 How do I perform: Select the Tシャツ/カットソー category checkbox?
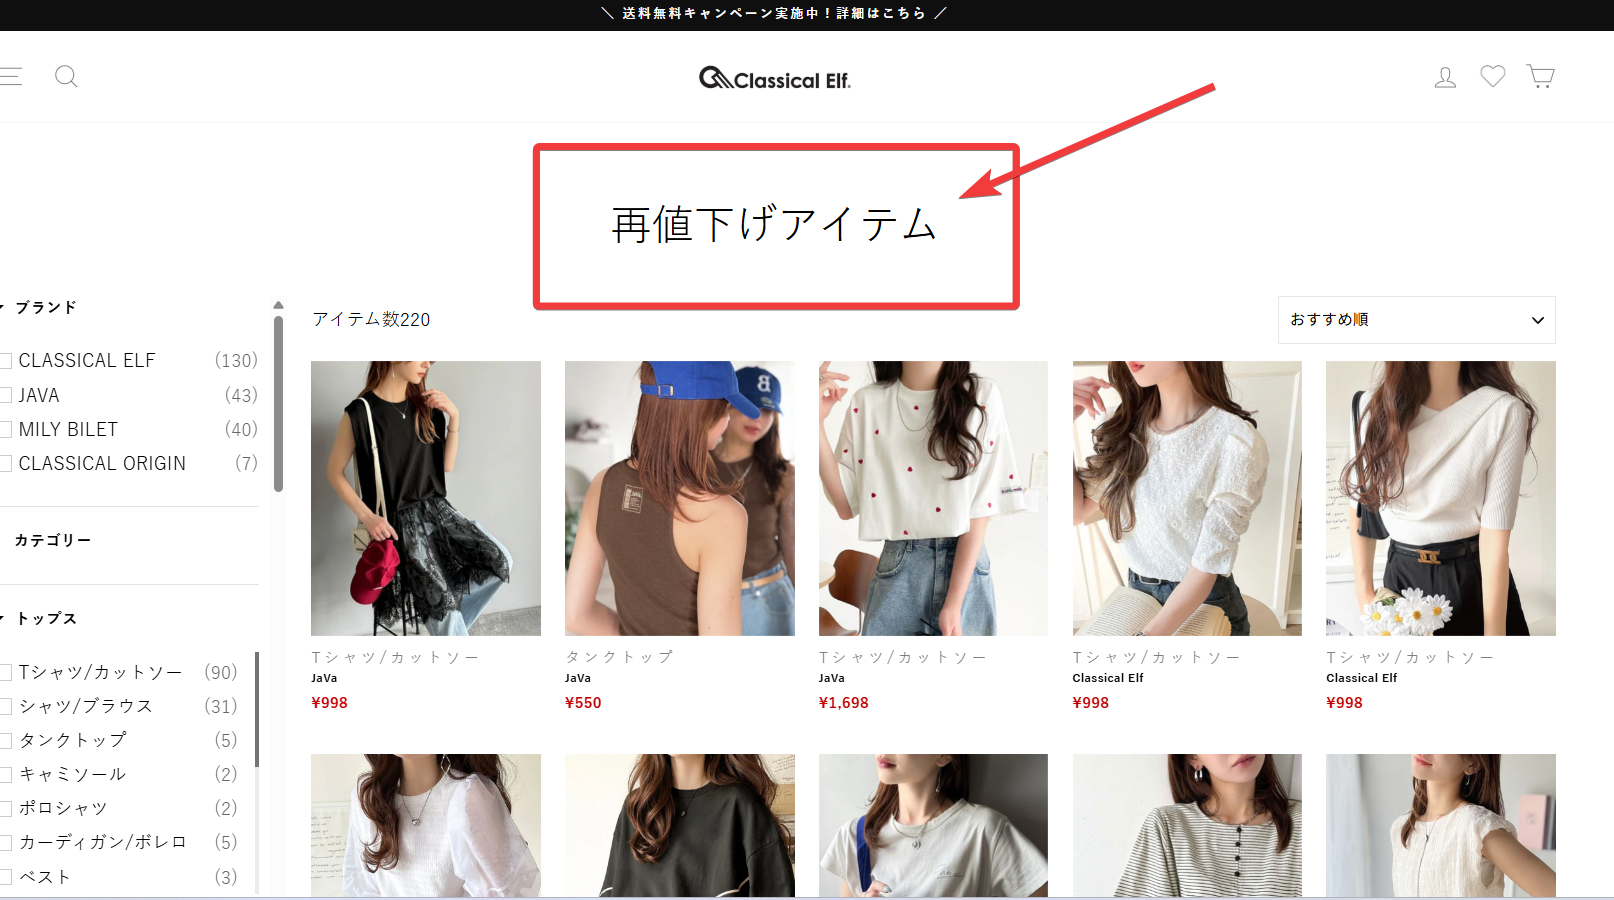[7, 673]
